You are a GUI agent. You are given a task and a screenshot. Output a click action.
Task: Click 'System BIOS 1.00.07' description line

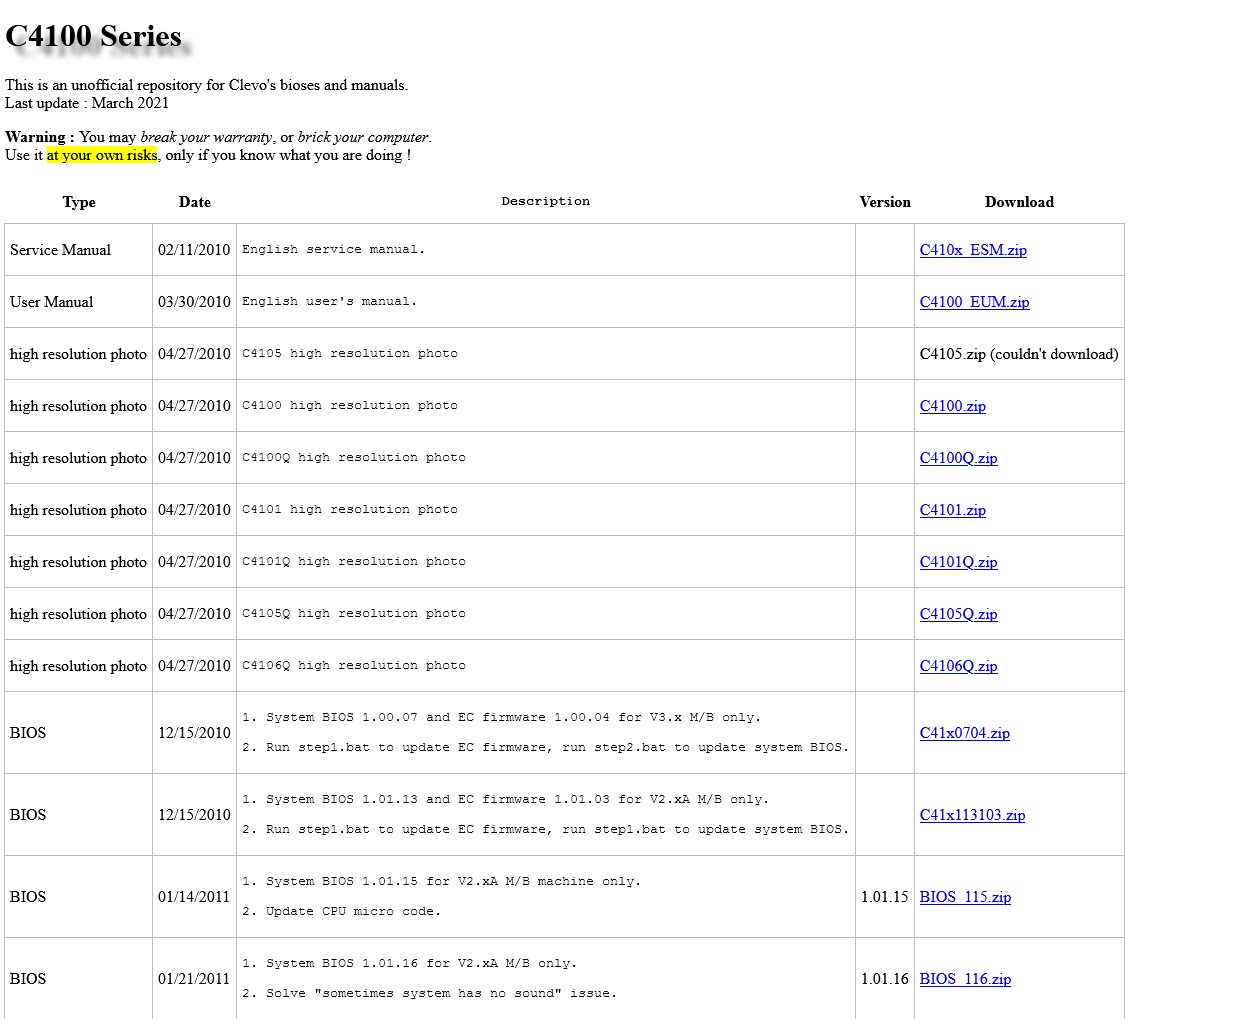[x=501, y=717]
